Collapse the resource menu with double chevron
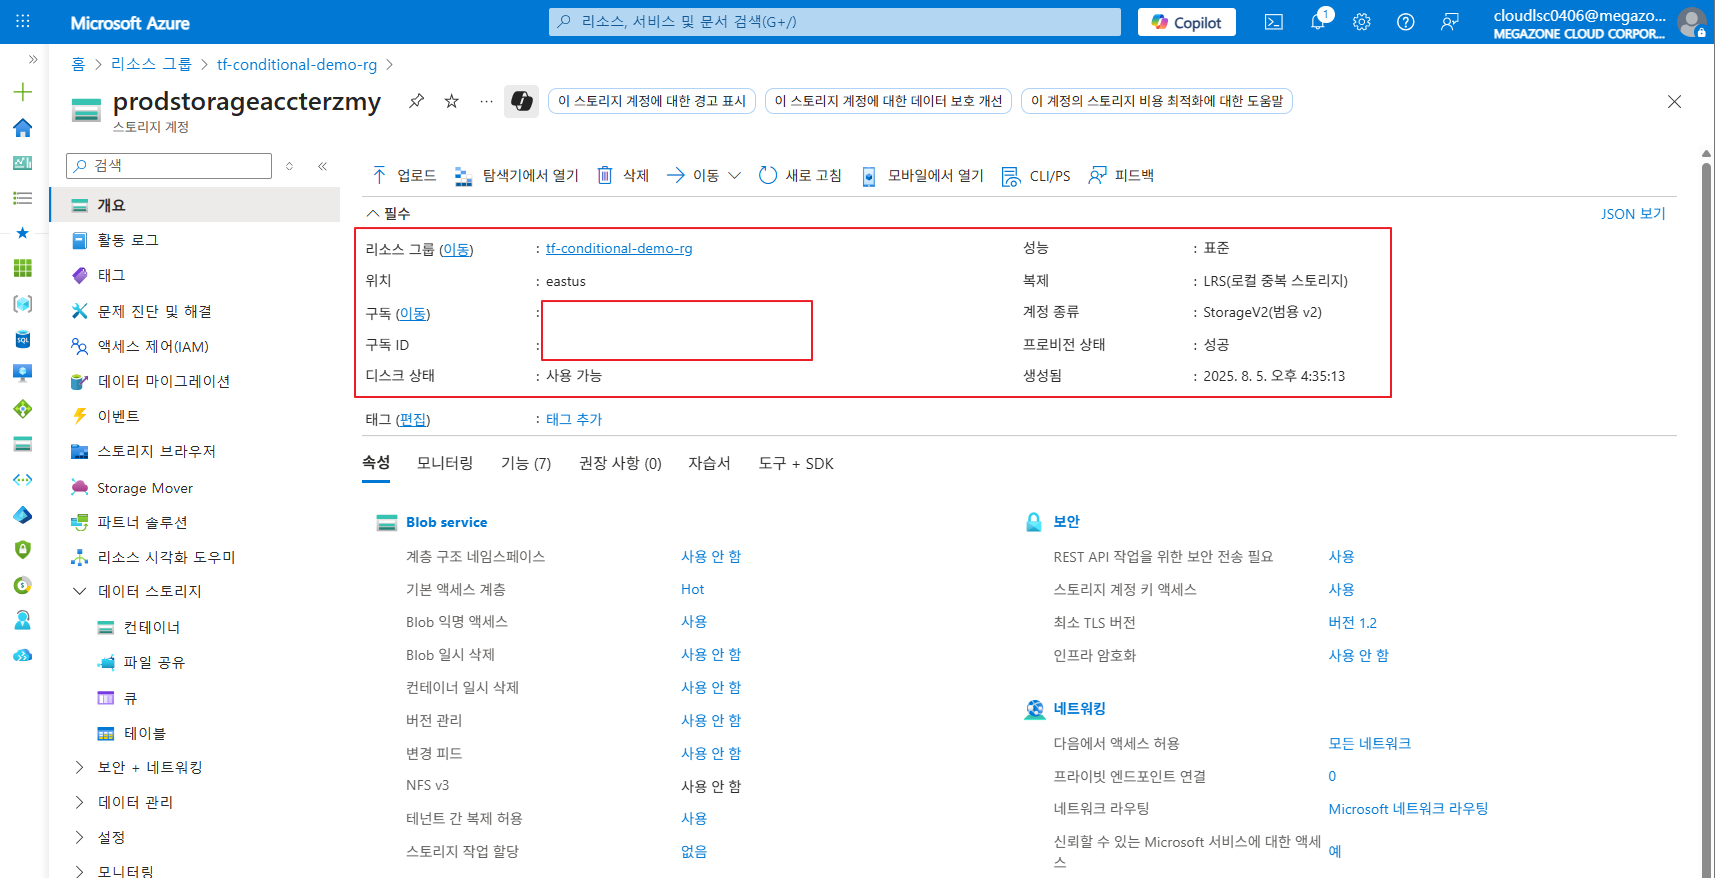 point(322,166)
